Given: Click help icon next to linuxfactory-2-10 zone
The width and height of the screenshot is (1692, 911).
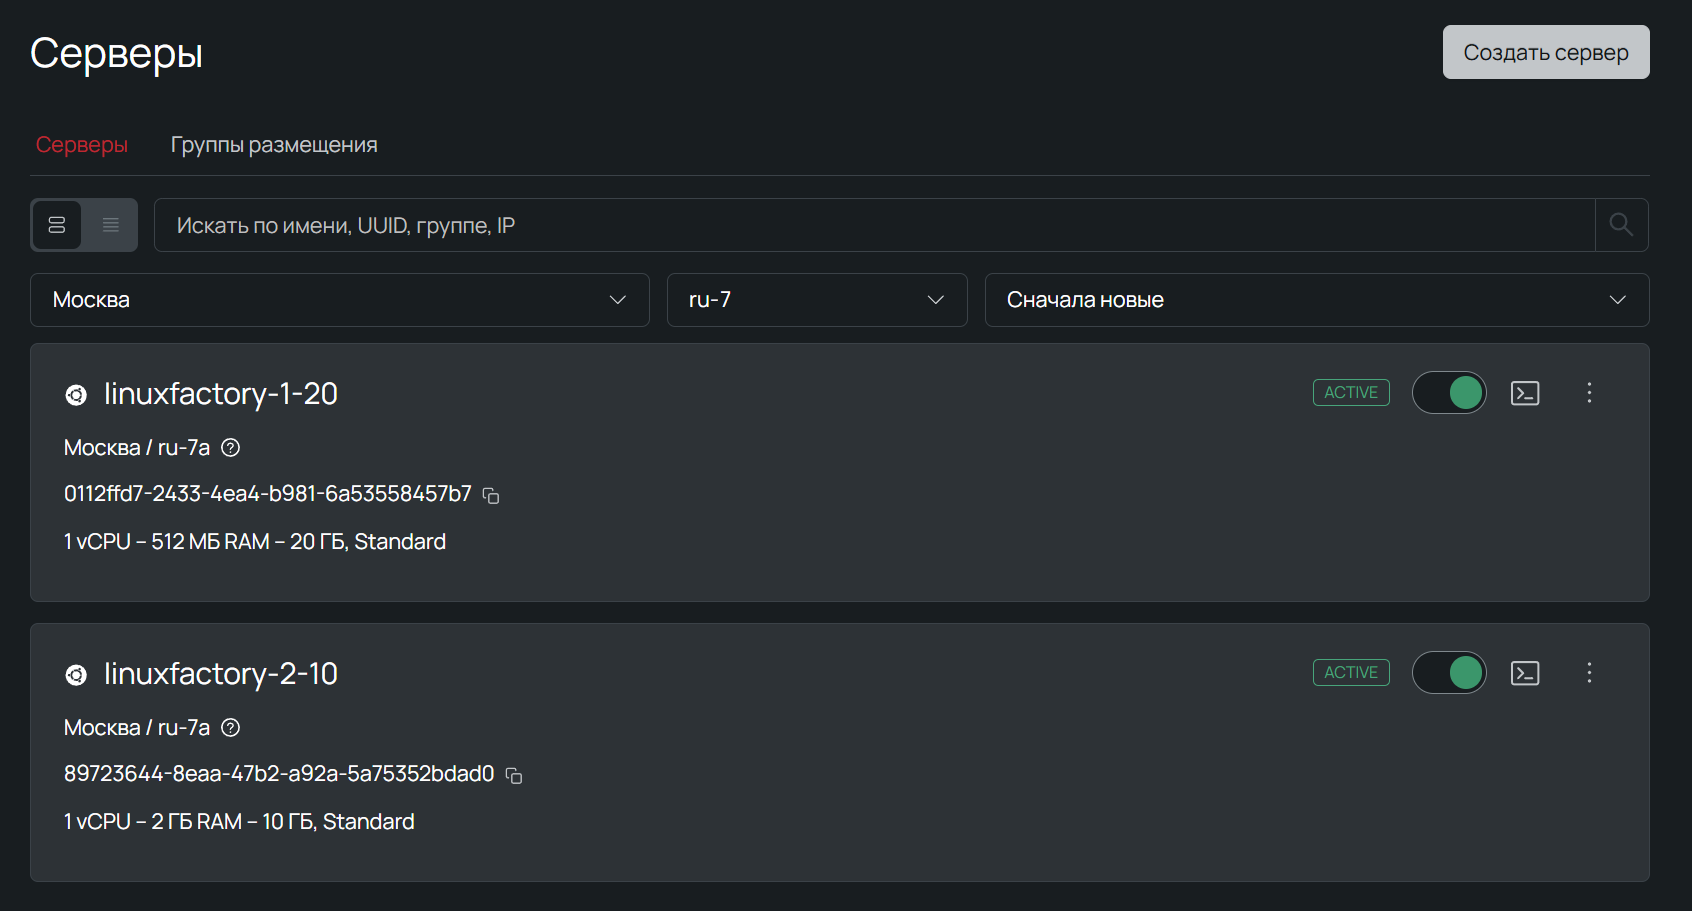Looking at the screenshot, I should [231, 728].
